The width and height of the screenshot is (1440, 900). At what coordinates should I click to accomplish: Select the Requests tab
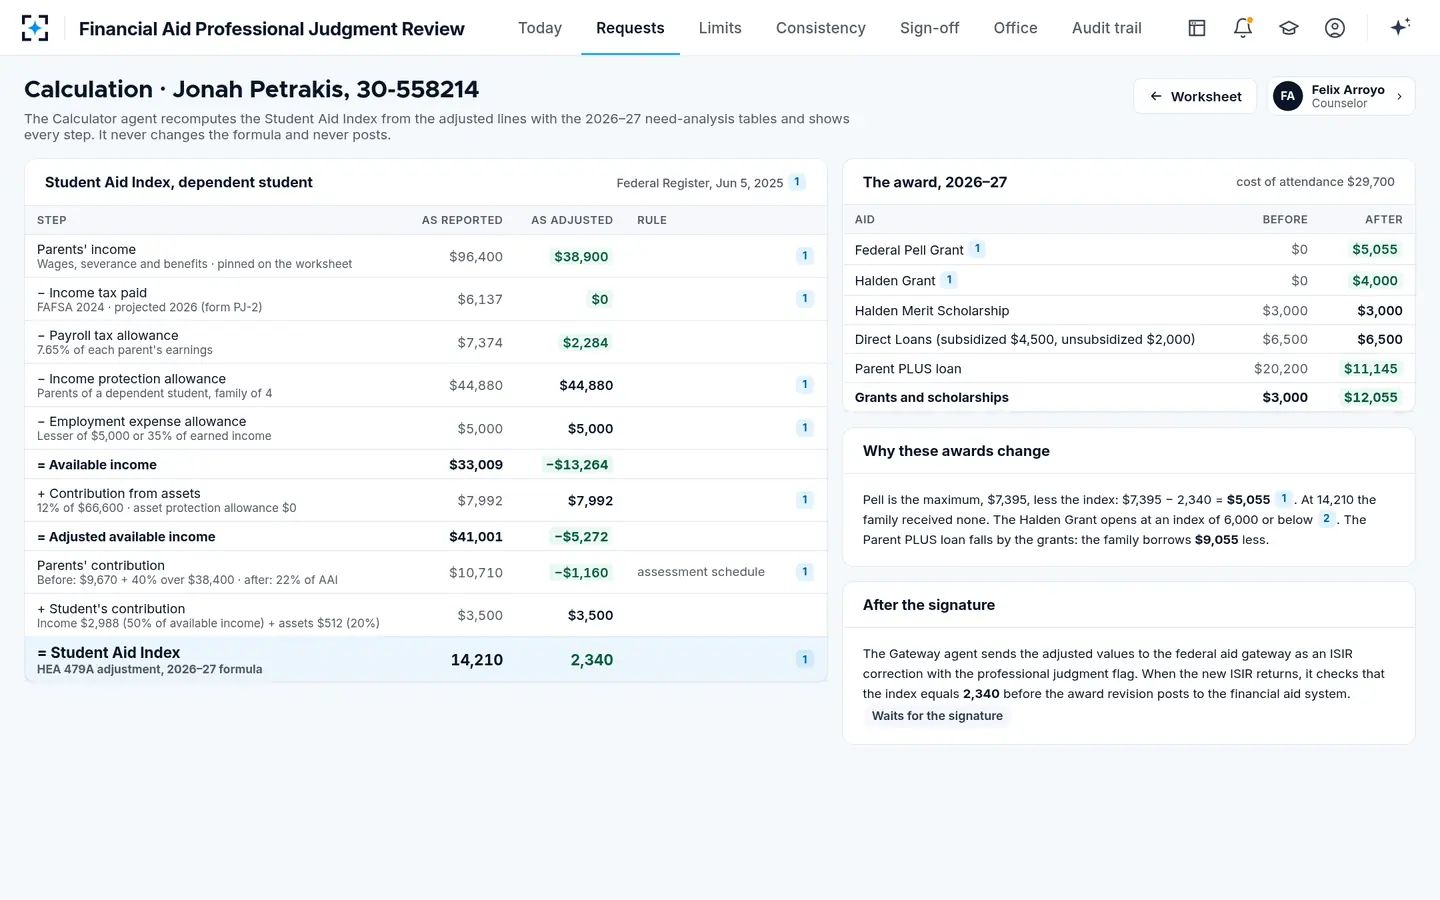point(630,28)
